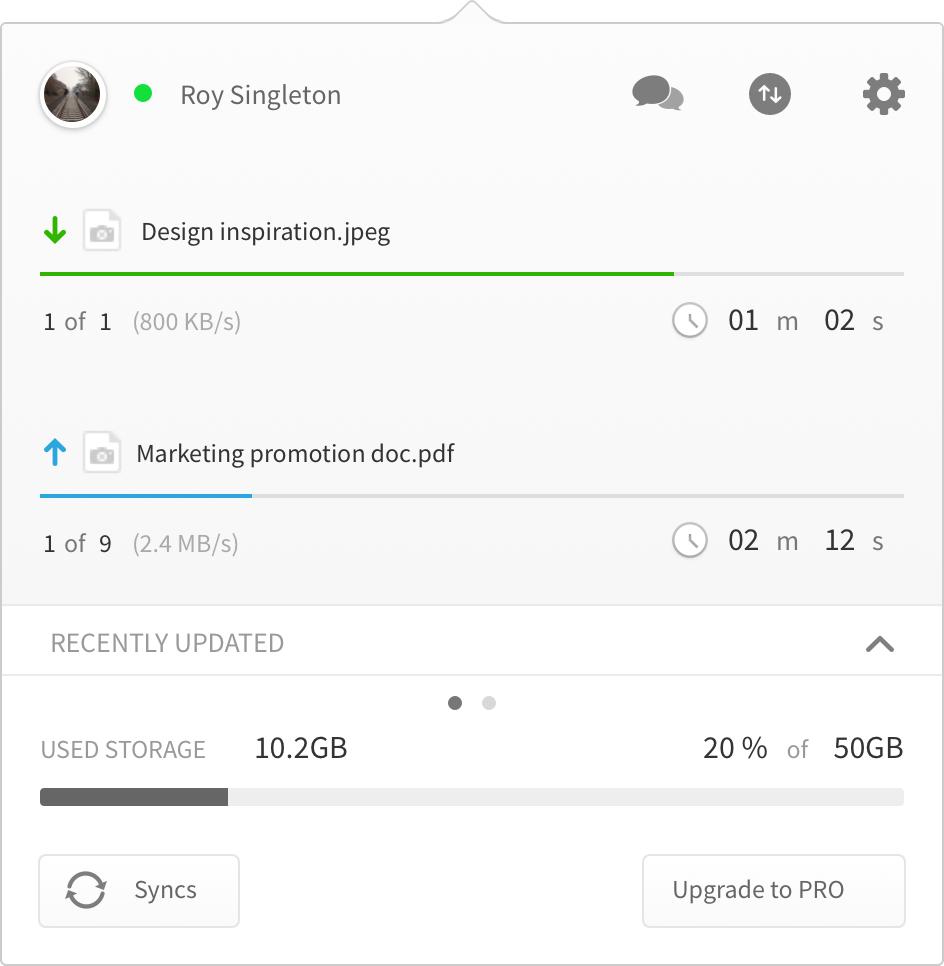Click the Syncs button

(x=139, y=890)
